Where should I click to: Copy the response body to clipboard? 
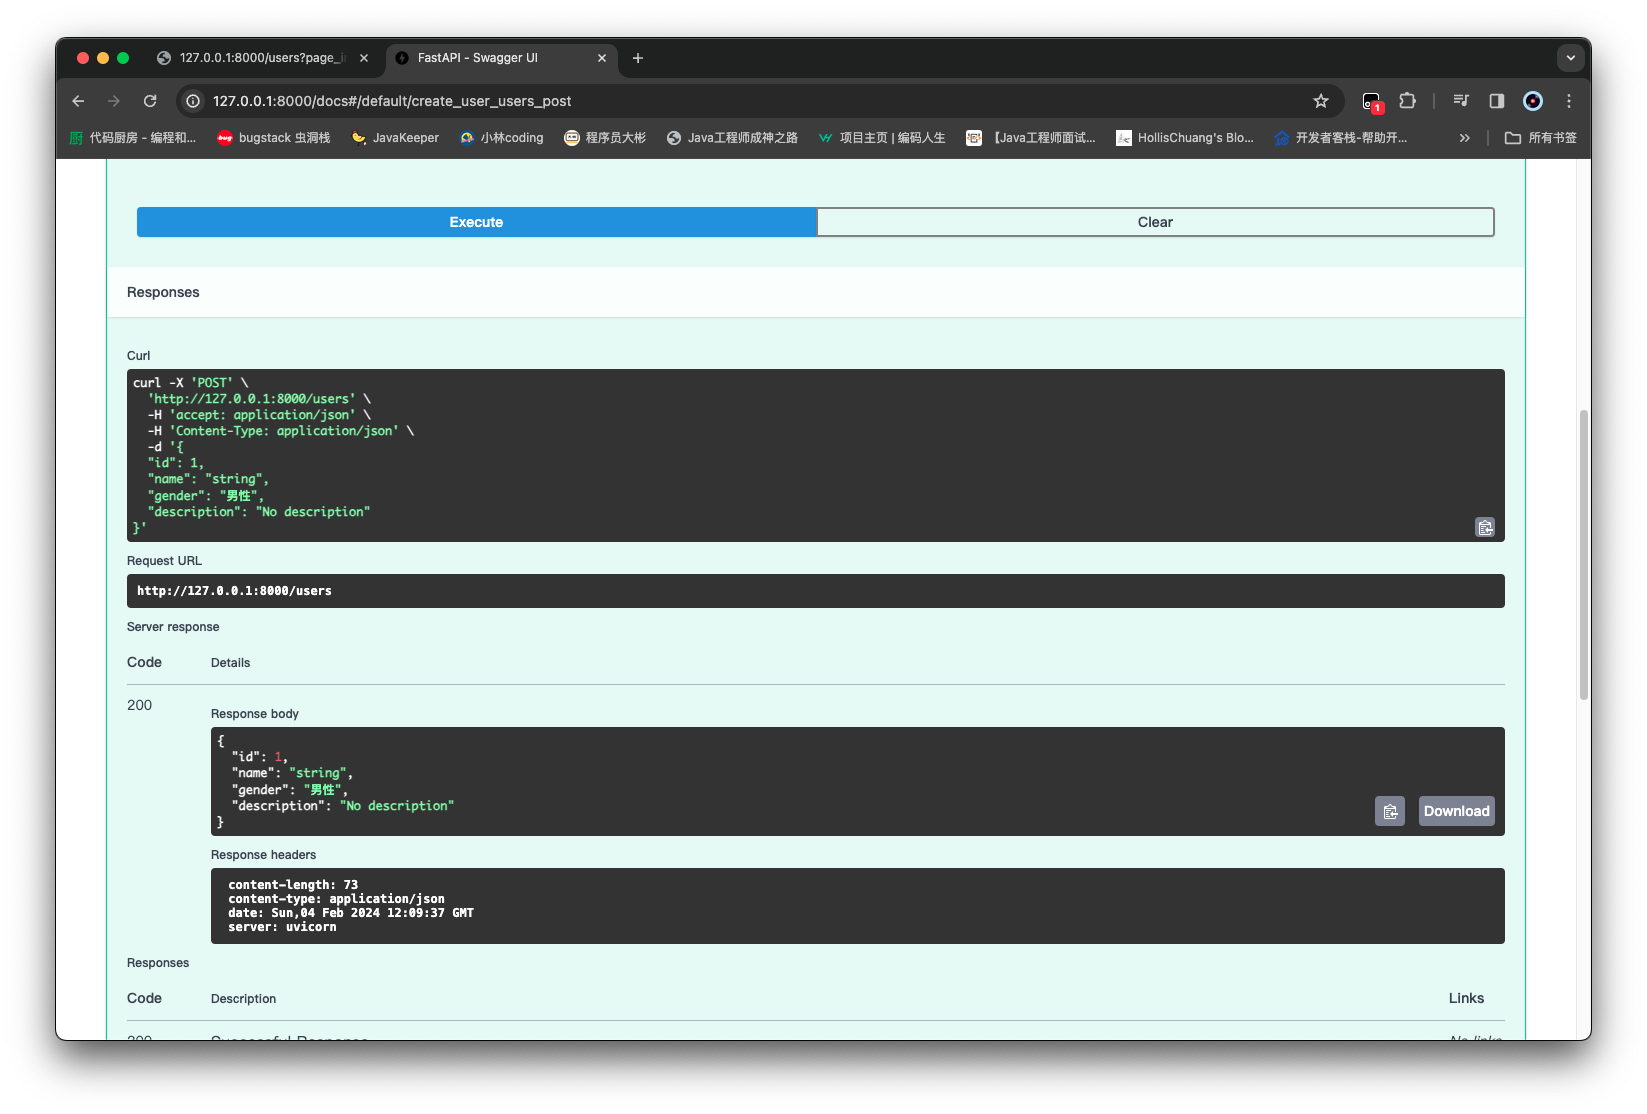coord(1389,811)
